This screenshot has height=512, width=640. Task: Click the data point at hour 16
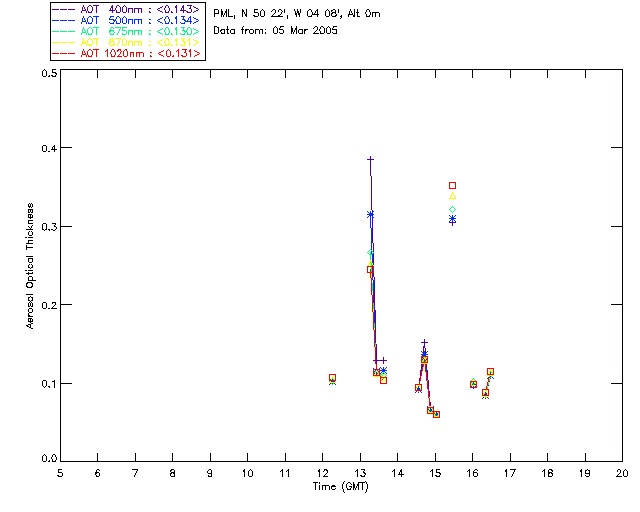click(x=473, y=384)
